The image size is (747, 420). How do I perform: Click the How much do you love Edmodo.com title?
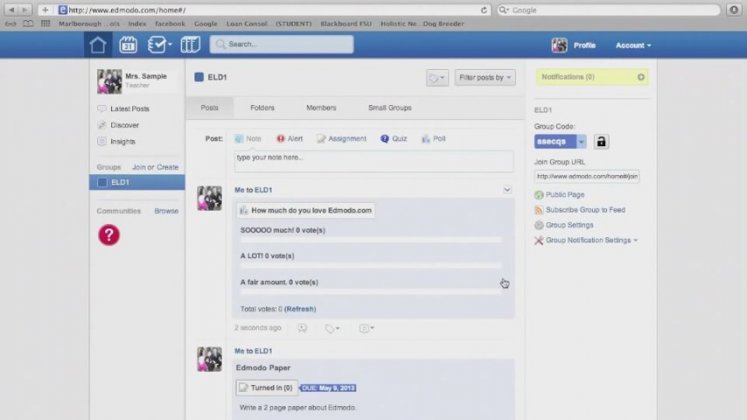point(312,210)
